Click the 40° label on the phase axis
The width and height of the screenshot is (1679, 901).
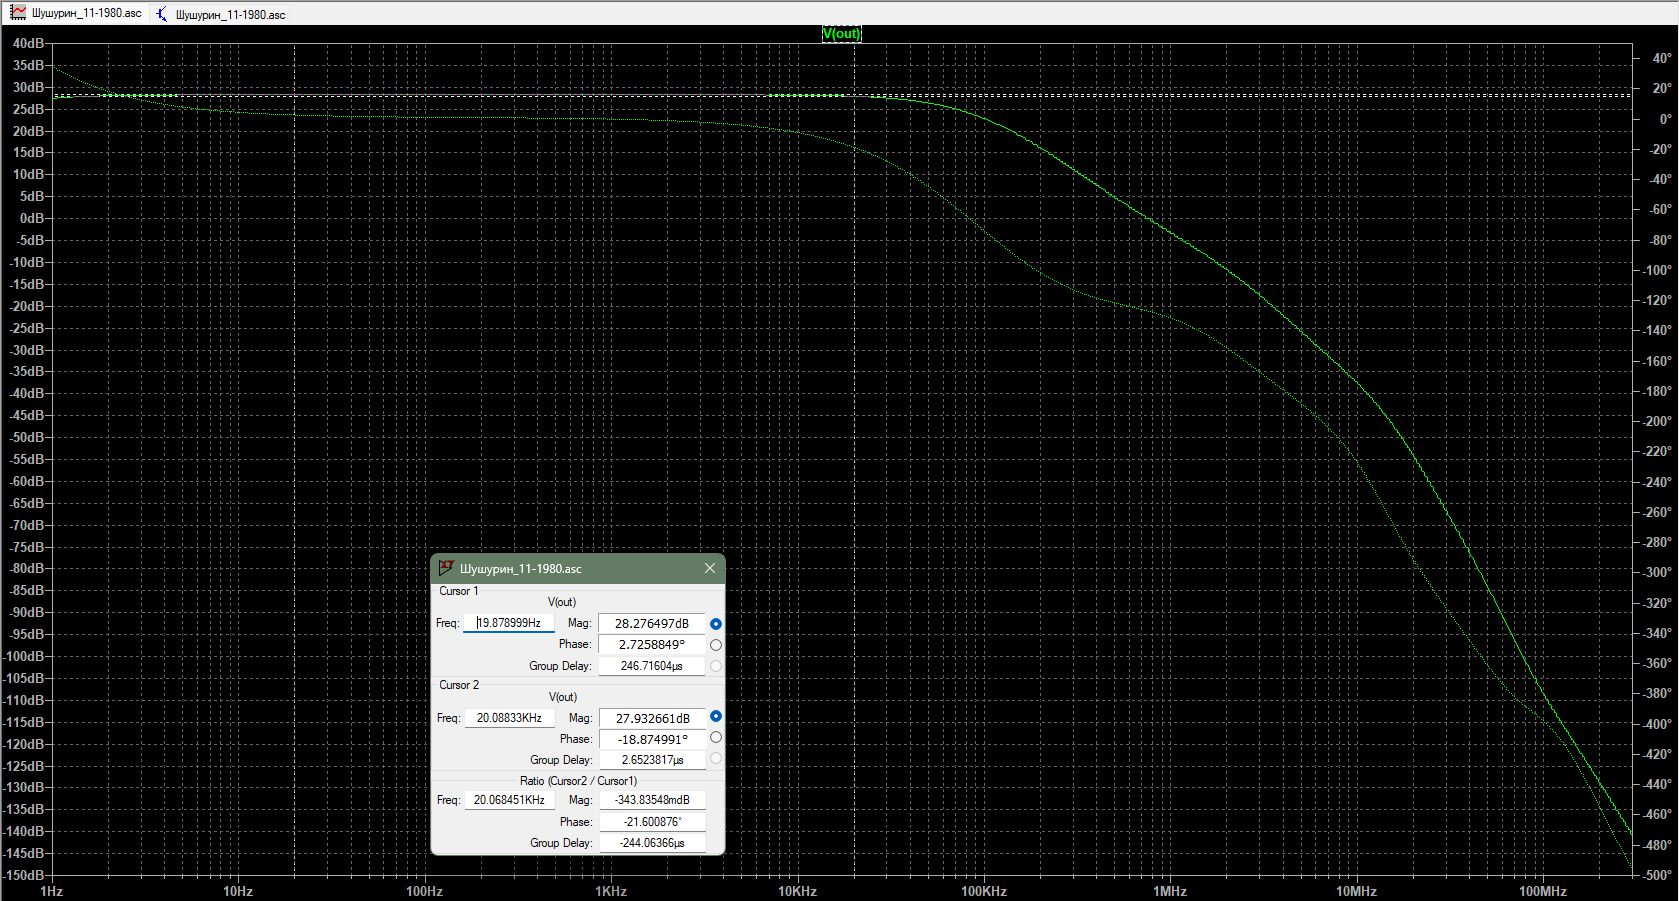click(1661, 58)
